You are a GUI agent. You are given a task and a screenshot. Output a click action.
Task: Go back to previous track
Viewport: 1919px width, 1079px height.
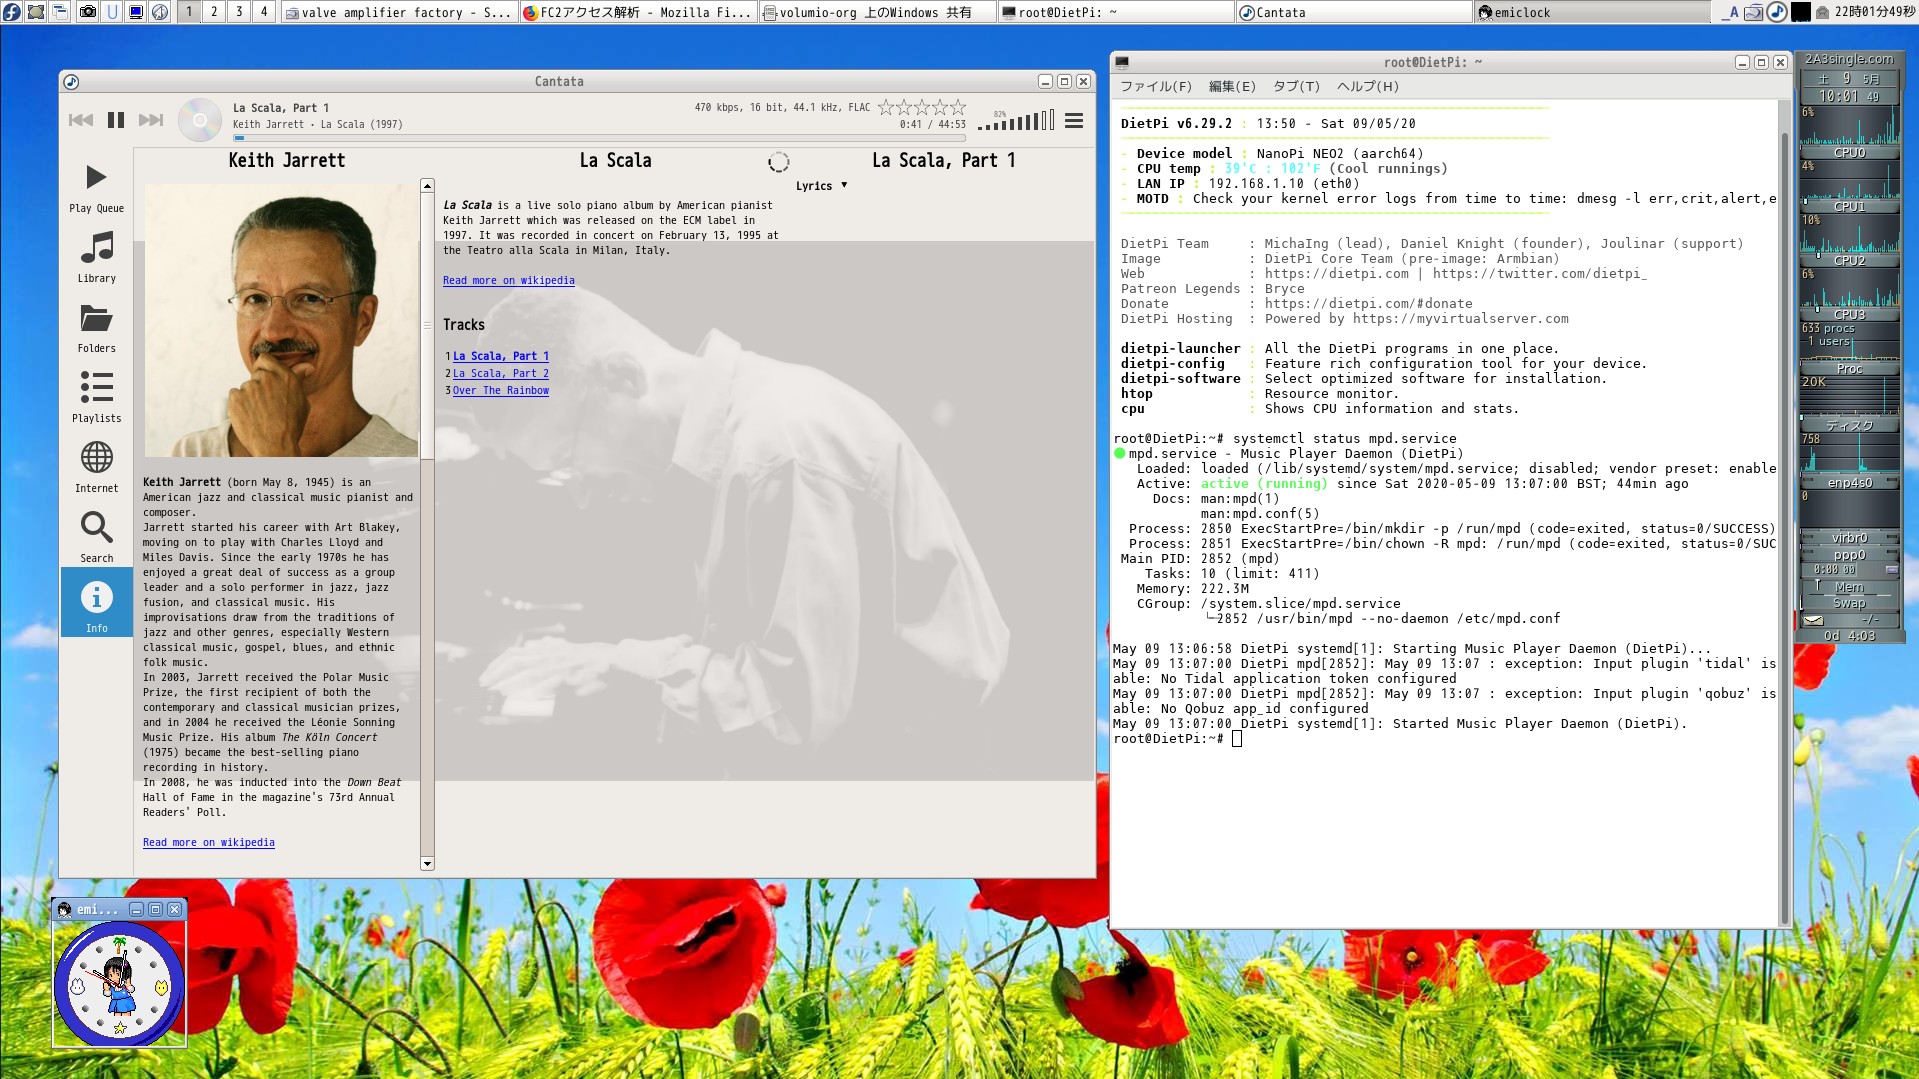[81, 120]
